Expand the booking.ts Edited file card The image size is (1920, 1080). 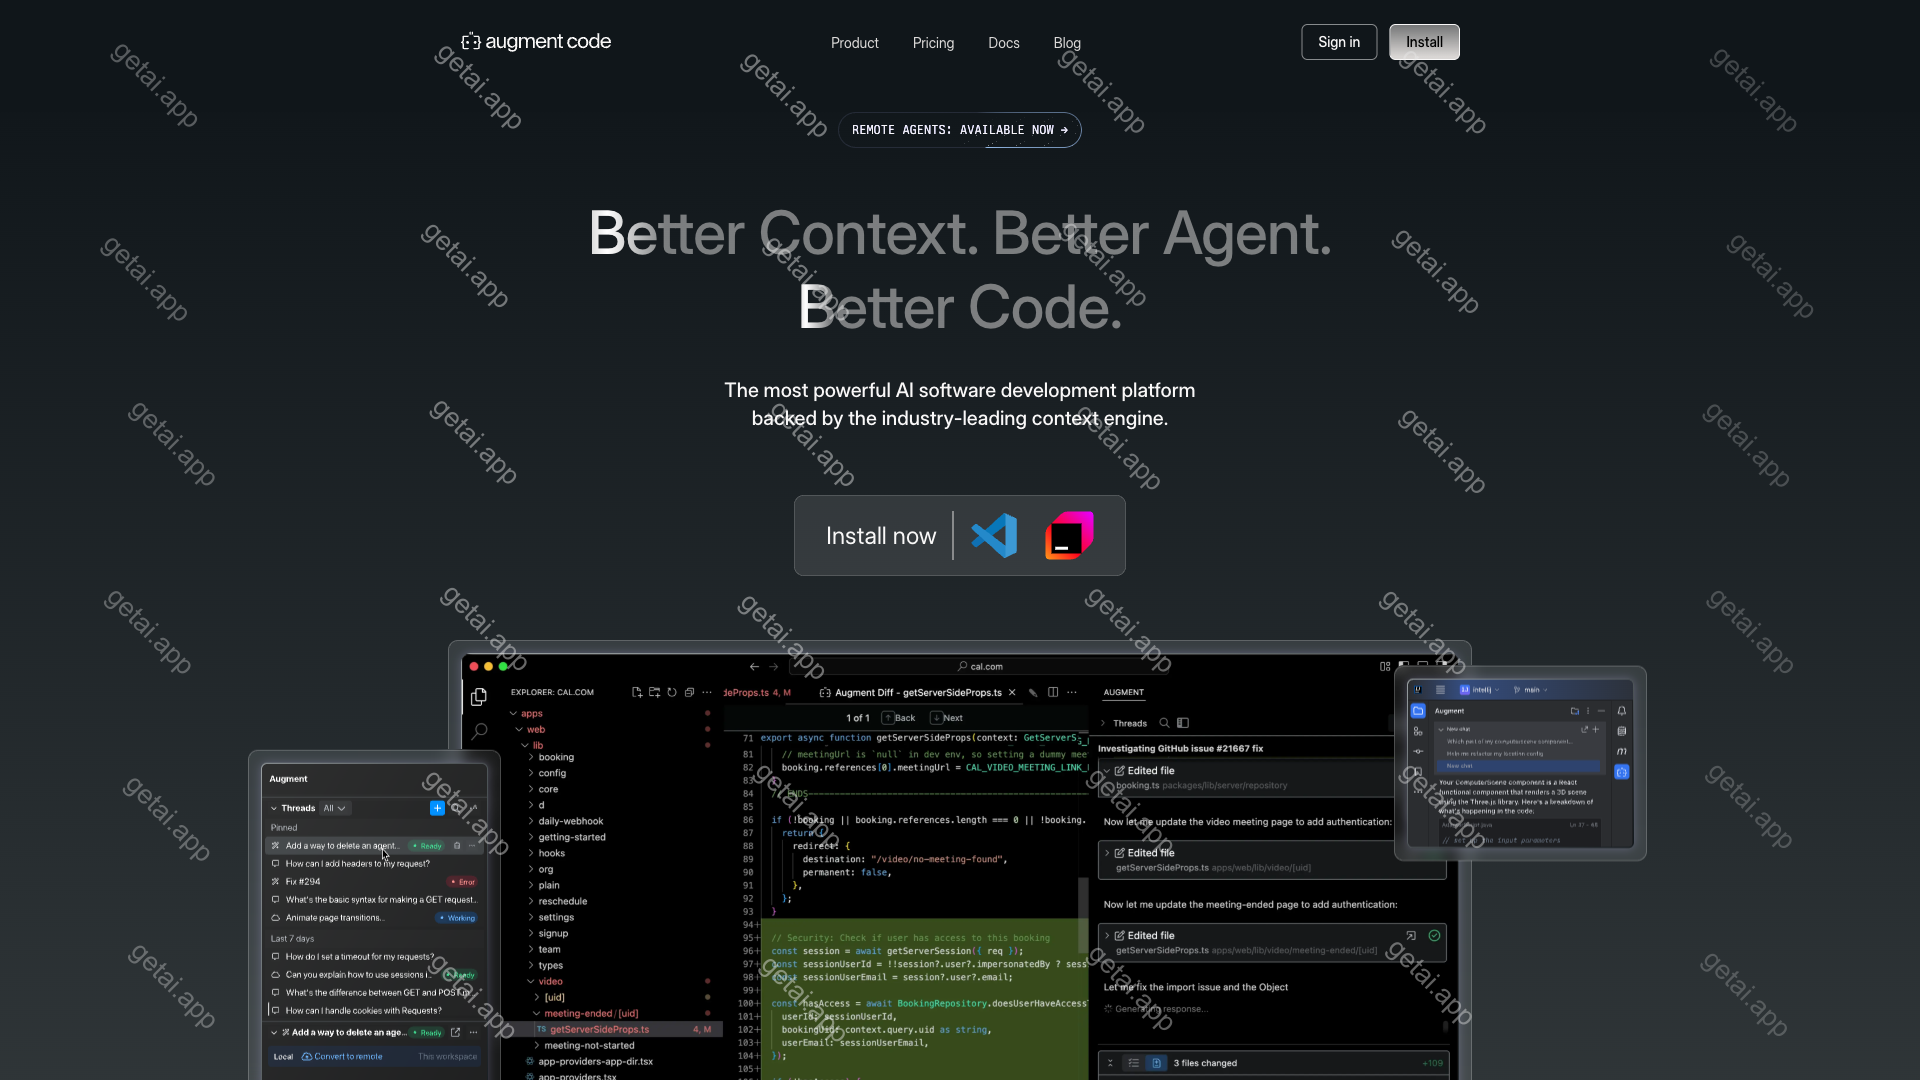coord(1107,771)
